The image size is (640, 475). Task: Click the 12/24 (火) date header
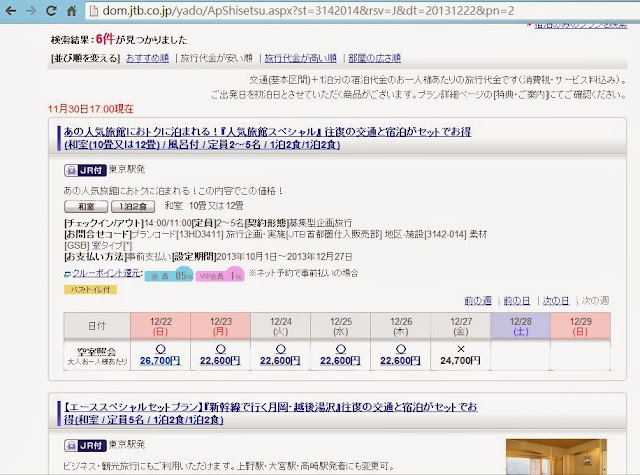pyautogui.click(x=280, y=326)
